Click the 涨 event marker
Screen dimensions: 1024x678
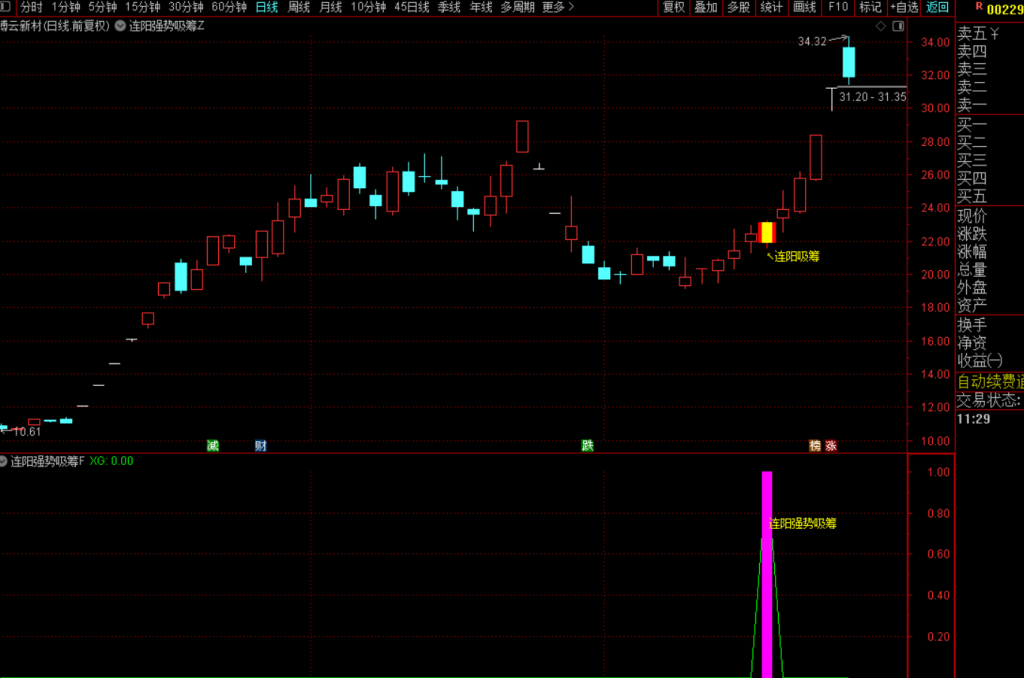(x=831, y=445)
